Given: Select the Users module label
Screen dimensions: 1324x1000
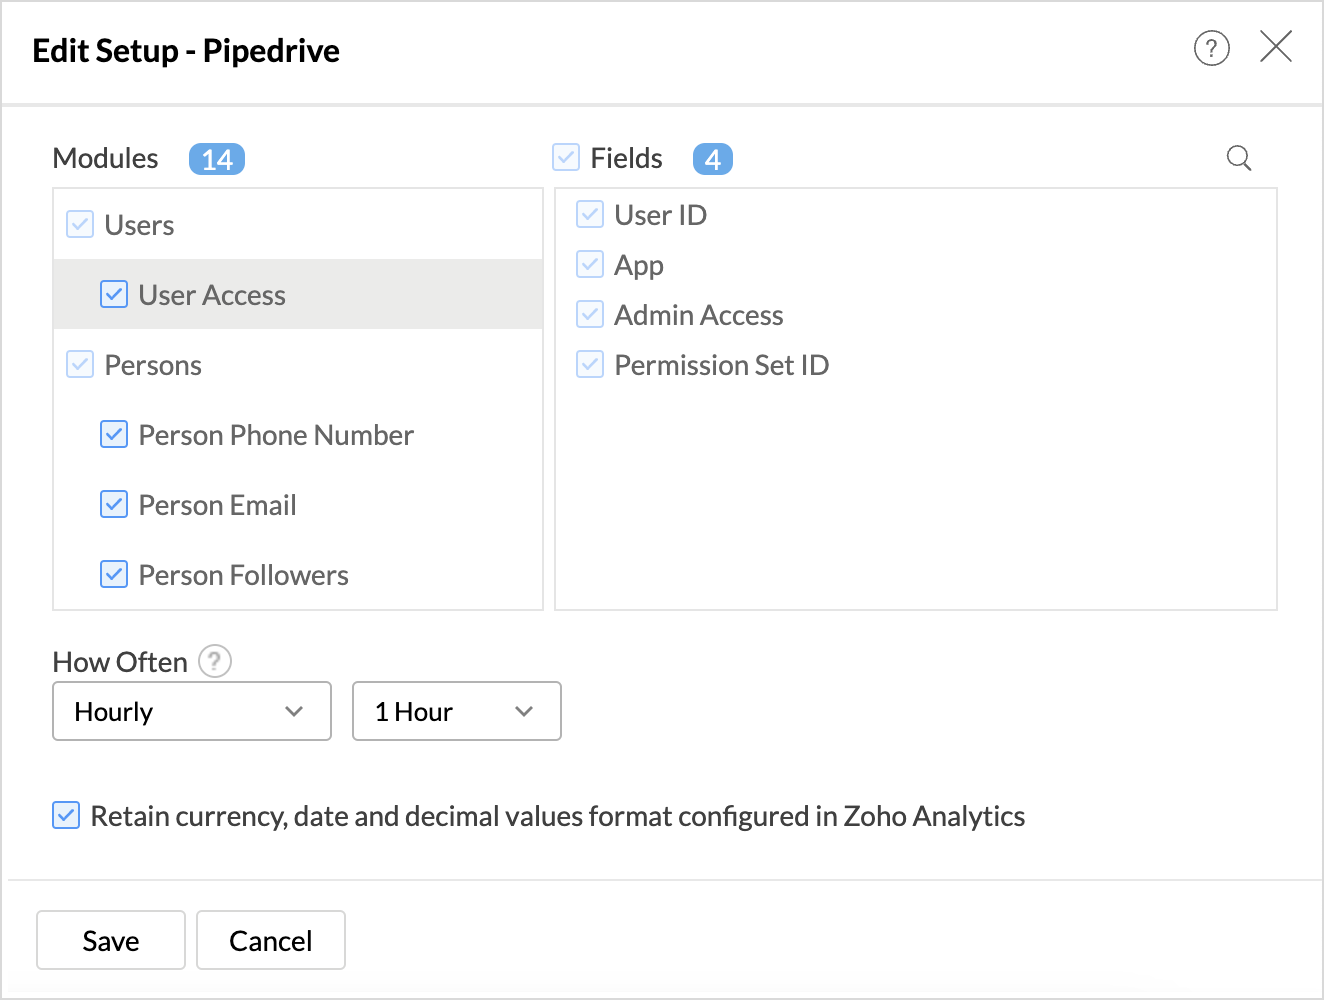Looking at the screenshot, I should point(139,225).
